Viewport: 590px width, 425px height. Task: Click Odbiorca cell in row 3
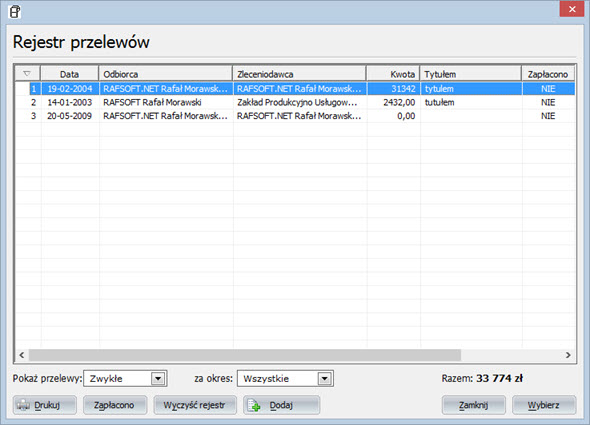[166, 116]
